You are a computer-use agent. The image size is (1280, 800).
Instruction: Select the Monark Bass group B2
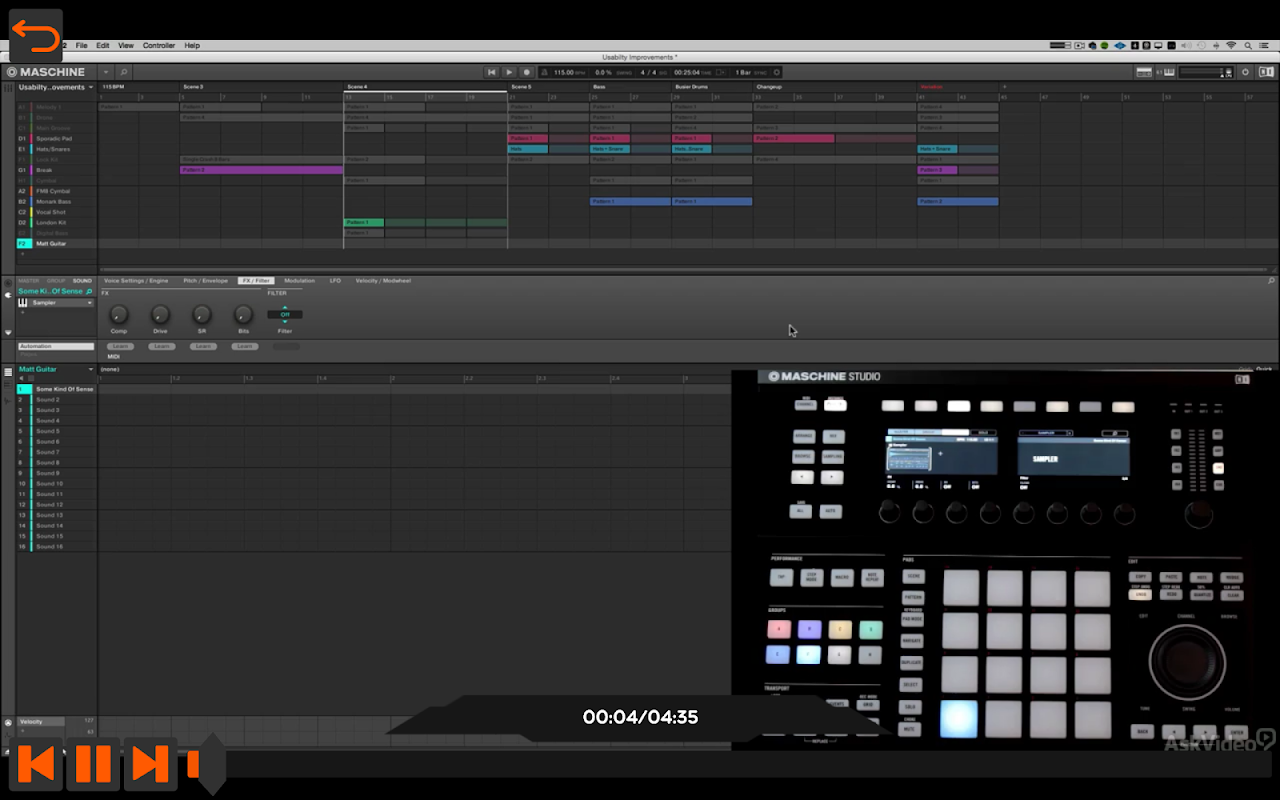pyautogui.click(x=57, y=201)
